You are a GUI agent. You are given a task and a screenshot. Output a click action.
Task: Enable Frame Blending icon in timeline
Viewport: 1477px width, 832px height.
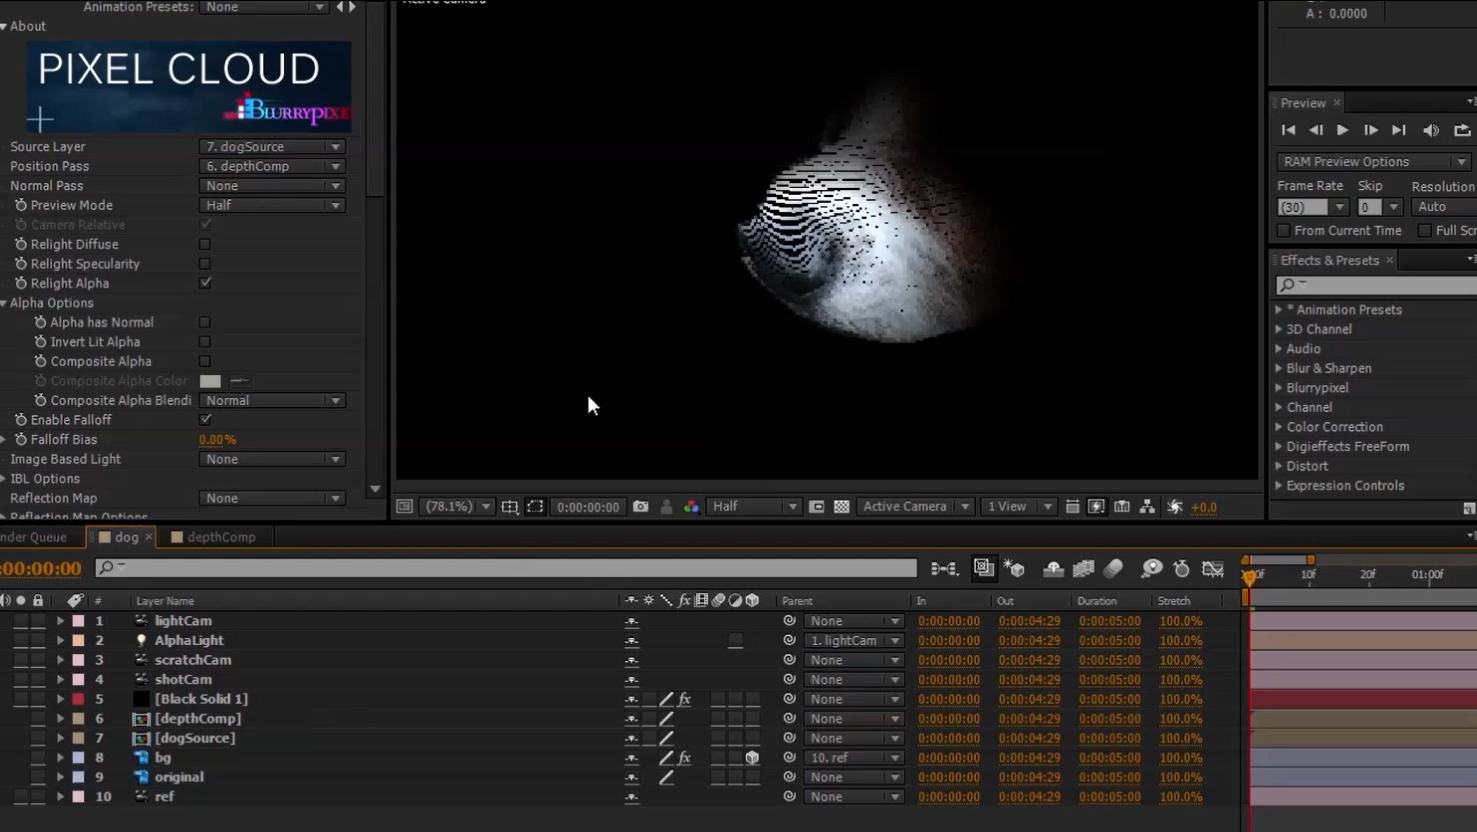1083,568
